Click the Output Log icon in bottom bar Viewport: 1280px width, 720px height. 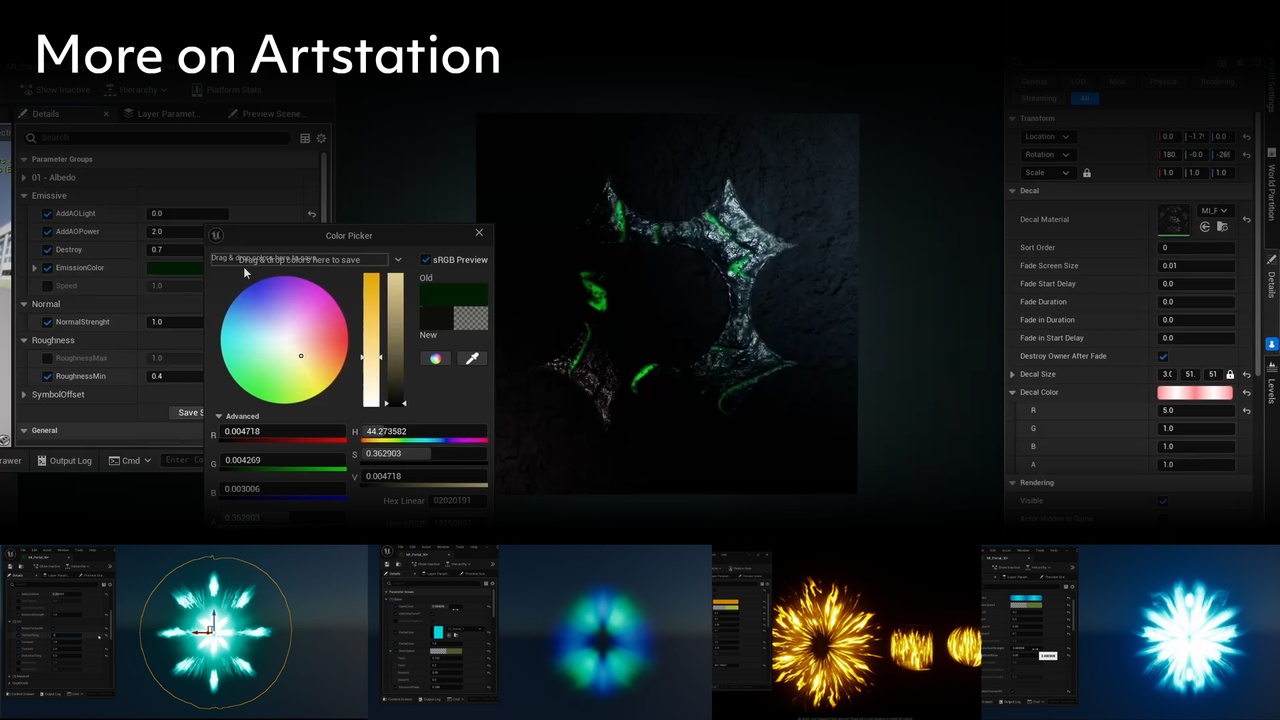[41, 460]
